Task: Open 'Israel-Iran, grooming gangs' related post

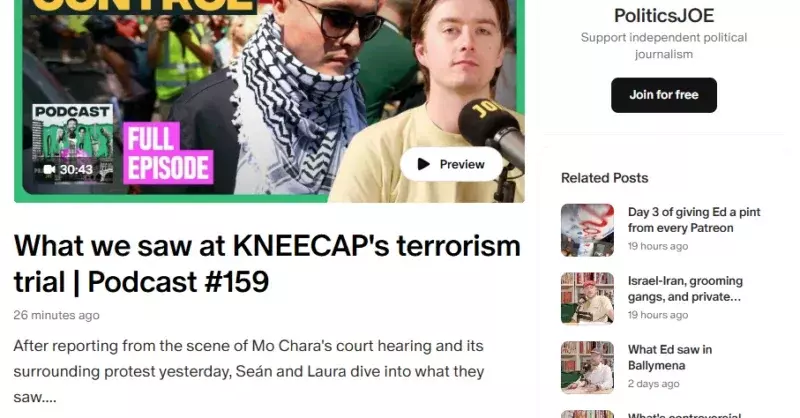Action: 685,289
